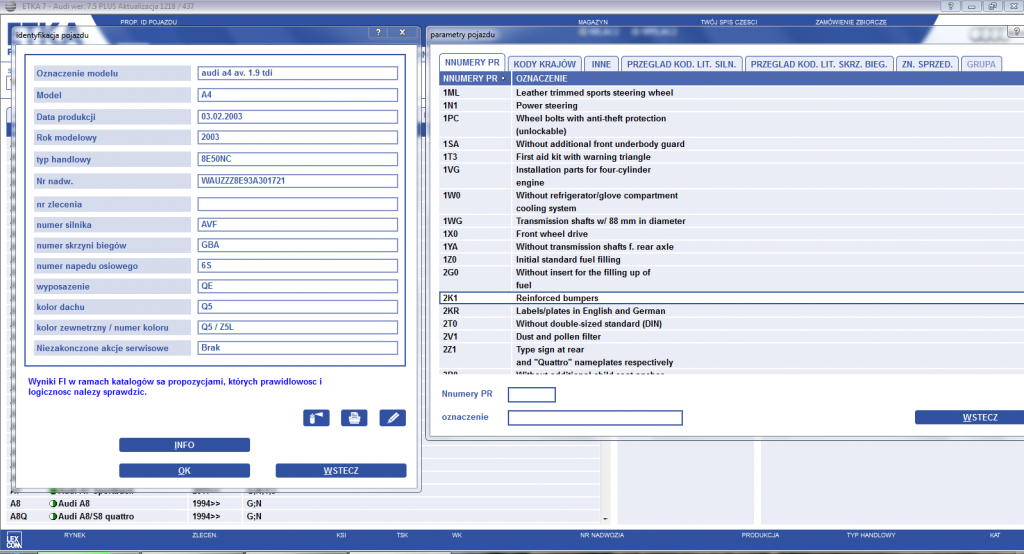Select the 1N1 Power steering row
Viewport: 1024px width, 554px height.
click(731, 106)
